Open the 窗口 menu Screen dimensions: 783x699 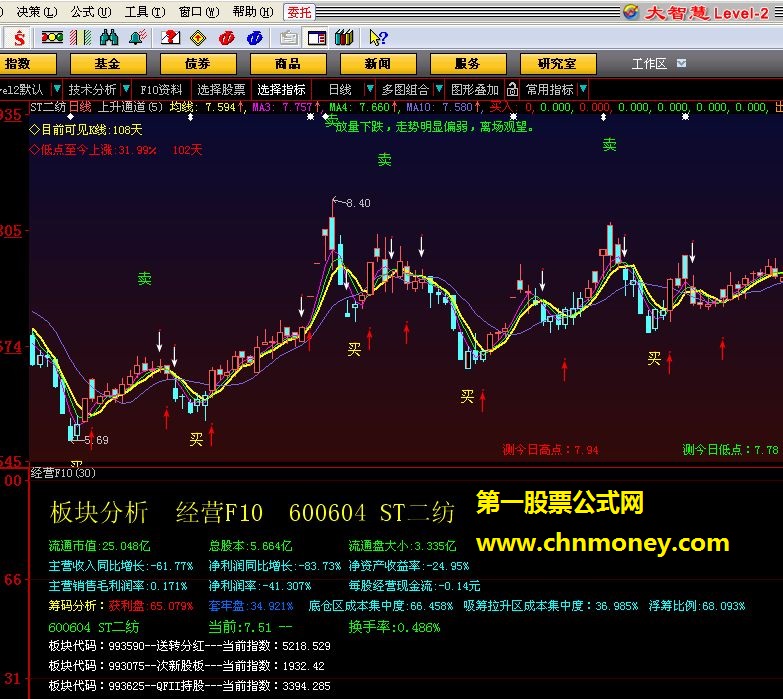199,11
